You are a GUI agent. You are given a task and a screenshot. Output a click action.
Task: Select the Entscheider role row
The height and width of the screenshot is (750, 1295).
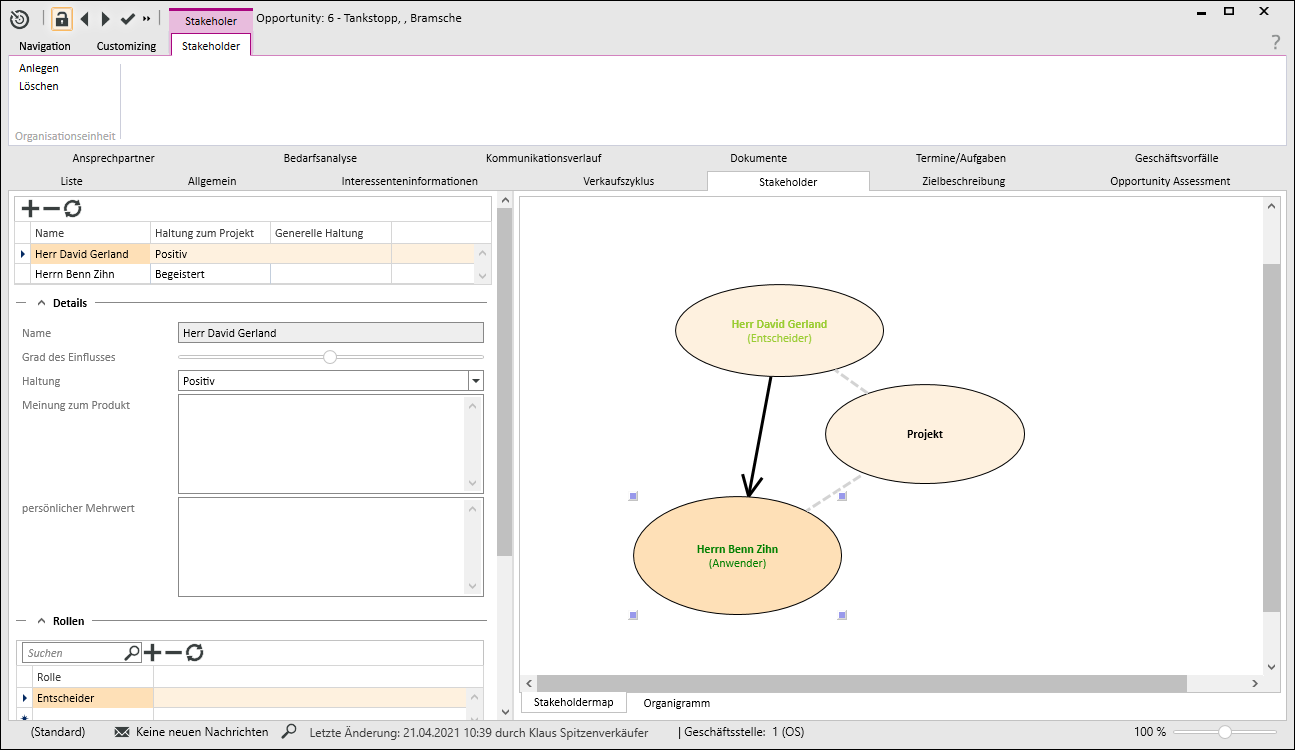[x=243, y=697]
